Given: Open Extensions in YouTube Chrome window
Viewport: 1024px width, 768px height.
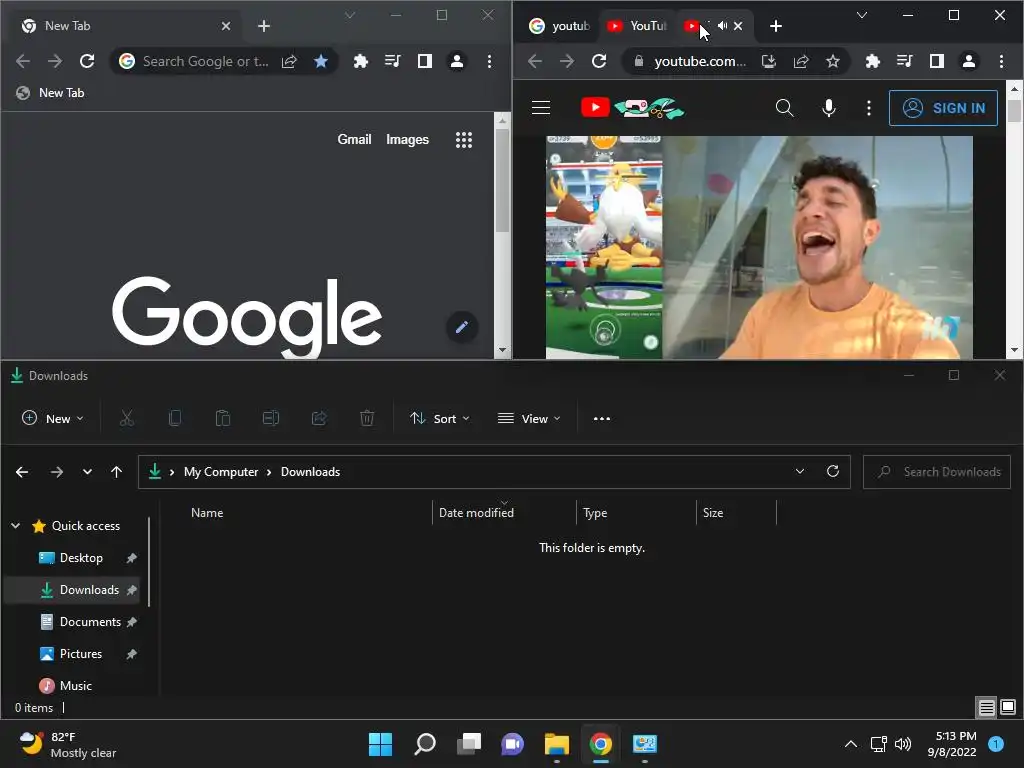Looking at the screenshot, I should (872, 61).
